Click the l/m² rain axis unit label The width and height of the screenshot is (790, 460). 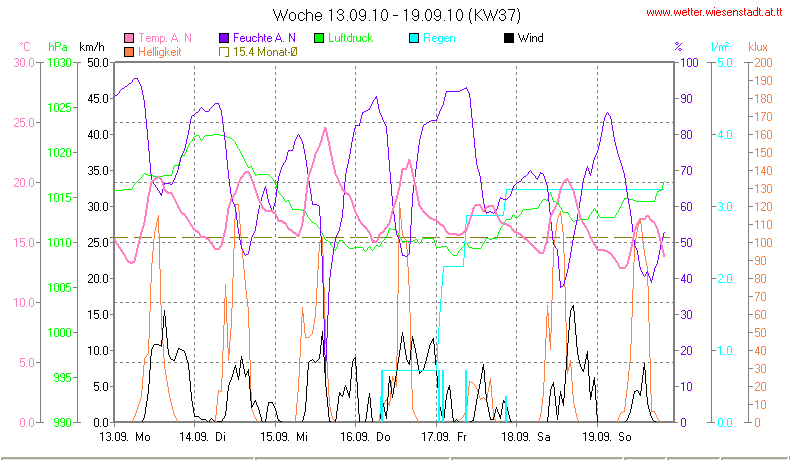(720, 47)
